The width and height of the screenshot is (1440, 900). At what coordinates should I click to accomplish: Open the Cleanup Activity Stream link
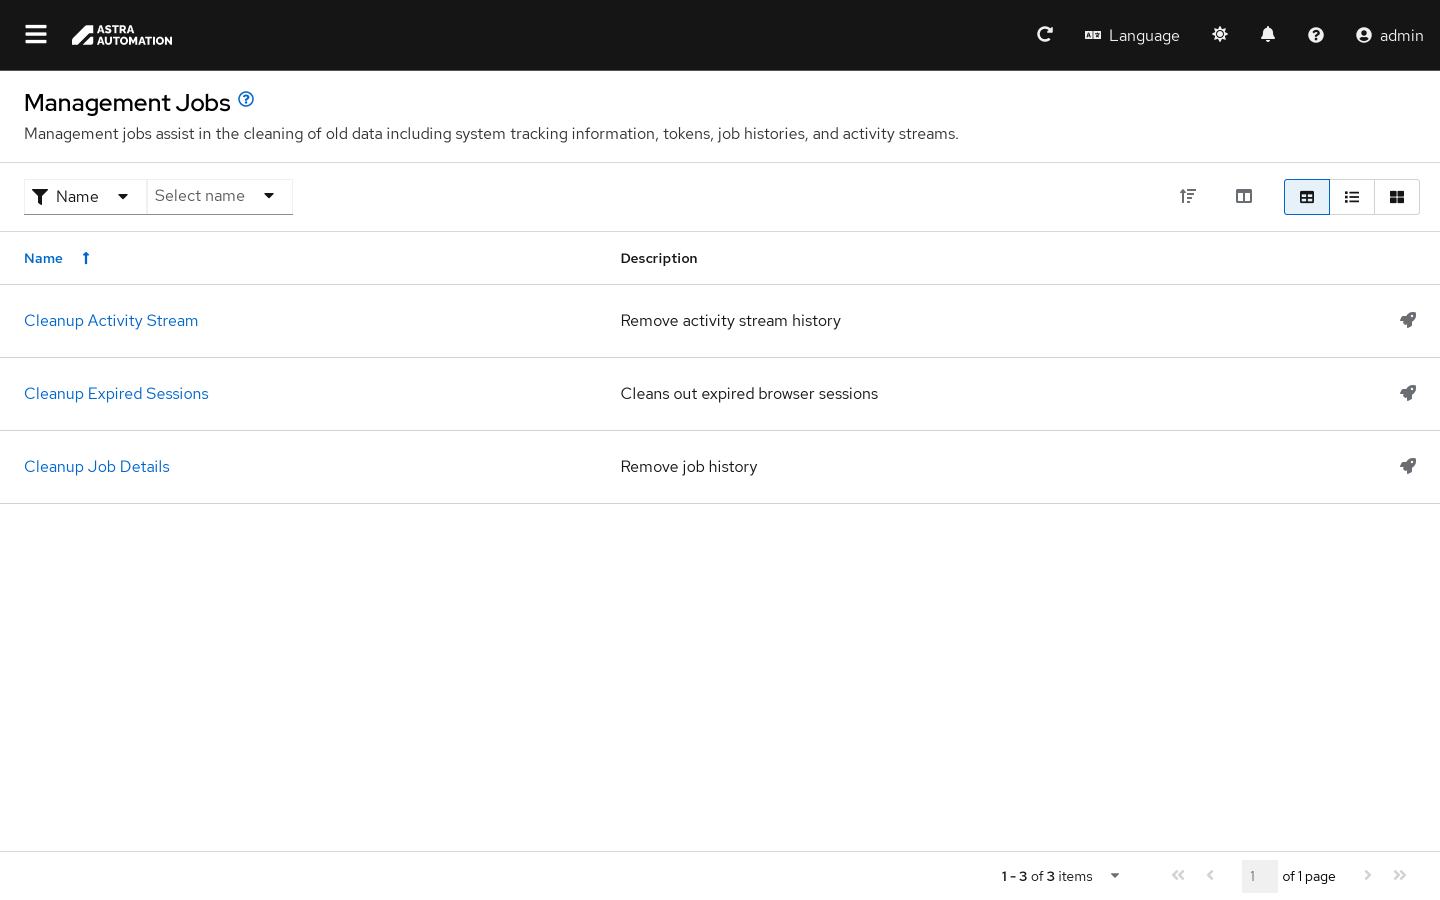pyautogui.click(x=111, y=321)
